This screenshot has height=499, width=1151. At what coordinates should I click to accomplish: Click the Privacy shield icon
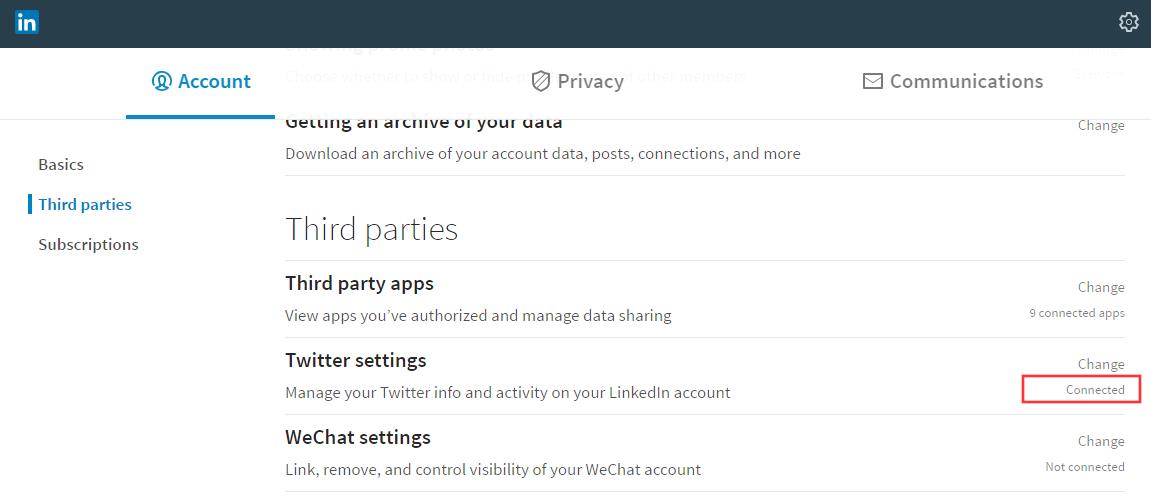[541, 81]
